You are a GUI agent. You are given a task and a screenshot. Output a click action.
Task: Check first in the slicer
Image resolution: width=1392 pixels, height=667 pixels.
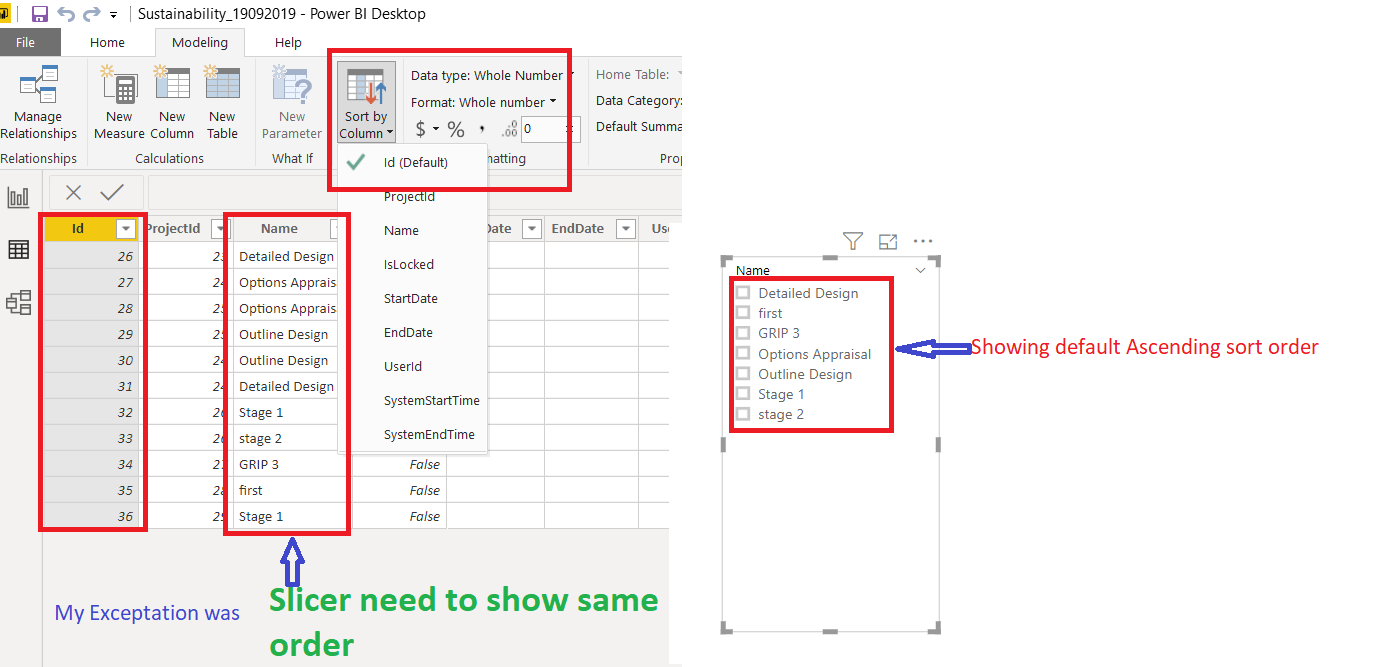point(743,313)
